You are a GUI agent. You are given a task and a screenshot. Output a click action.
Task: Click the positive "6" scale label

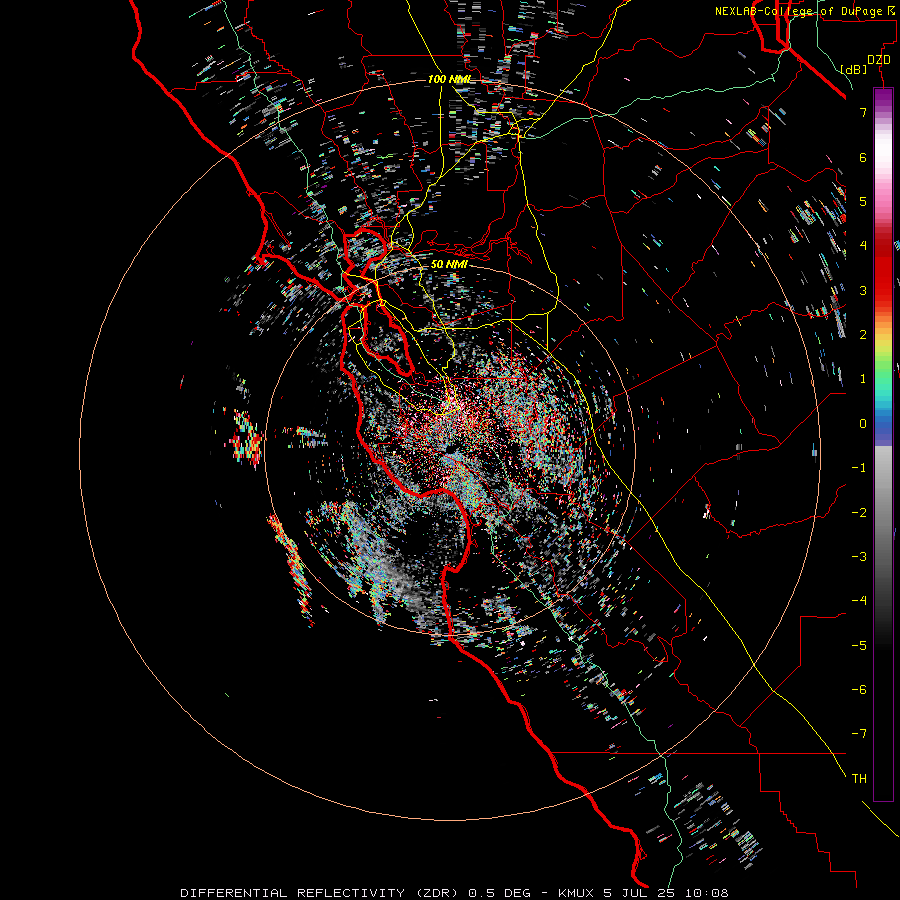(x=863, y=157)
